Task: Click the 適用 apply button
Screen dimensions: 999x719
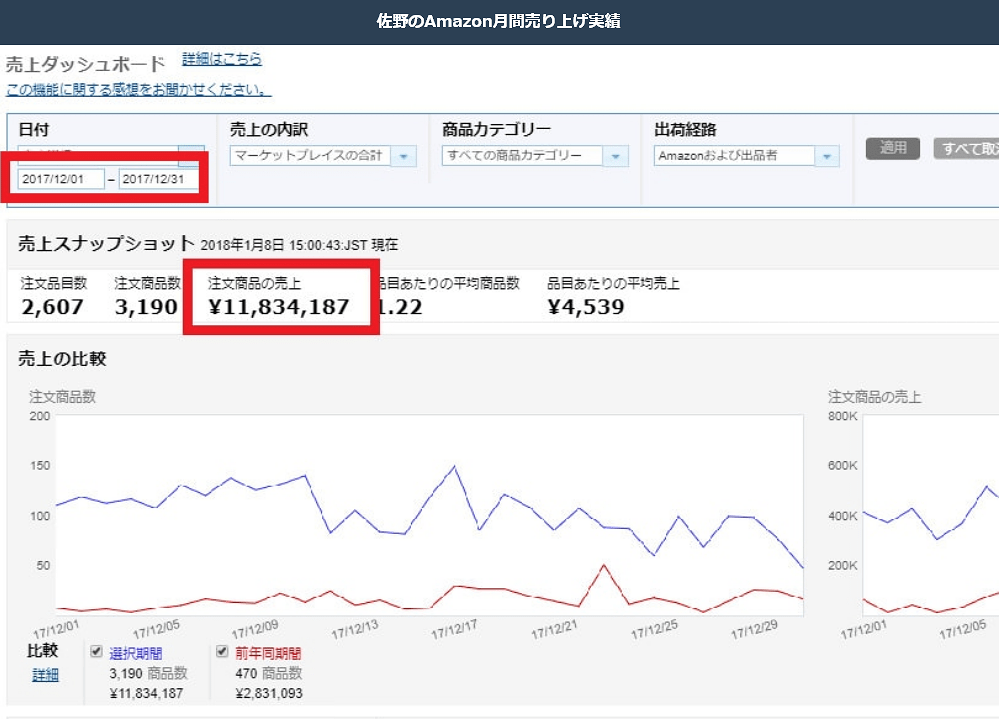Action: coord(891,146)
